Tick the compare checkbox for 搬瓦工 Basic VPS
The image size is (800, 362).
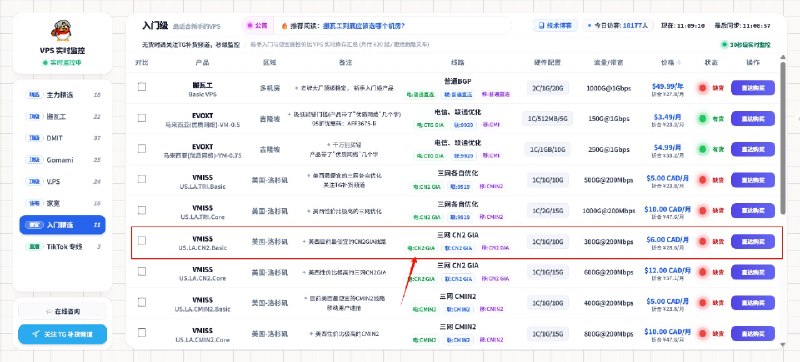(142, 87)
